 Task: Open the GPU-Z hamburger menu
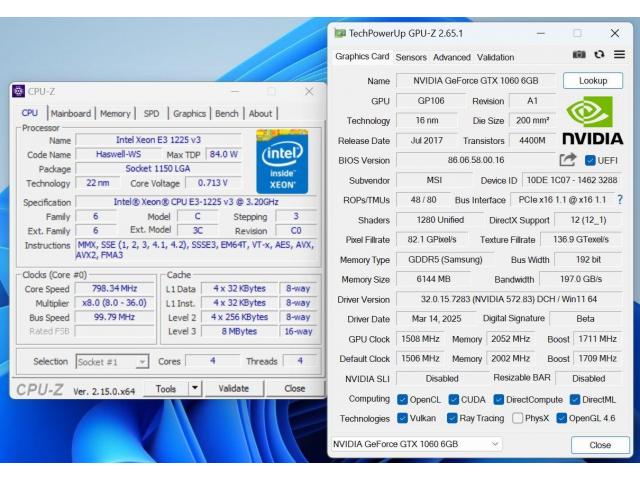619,54
